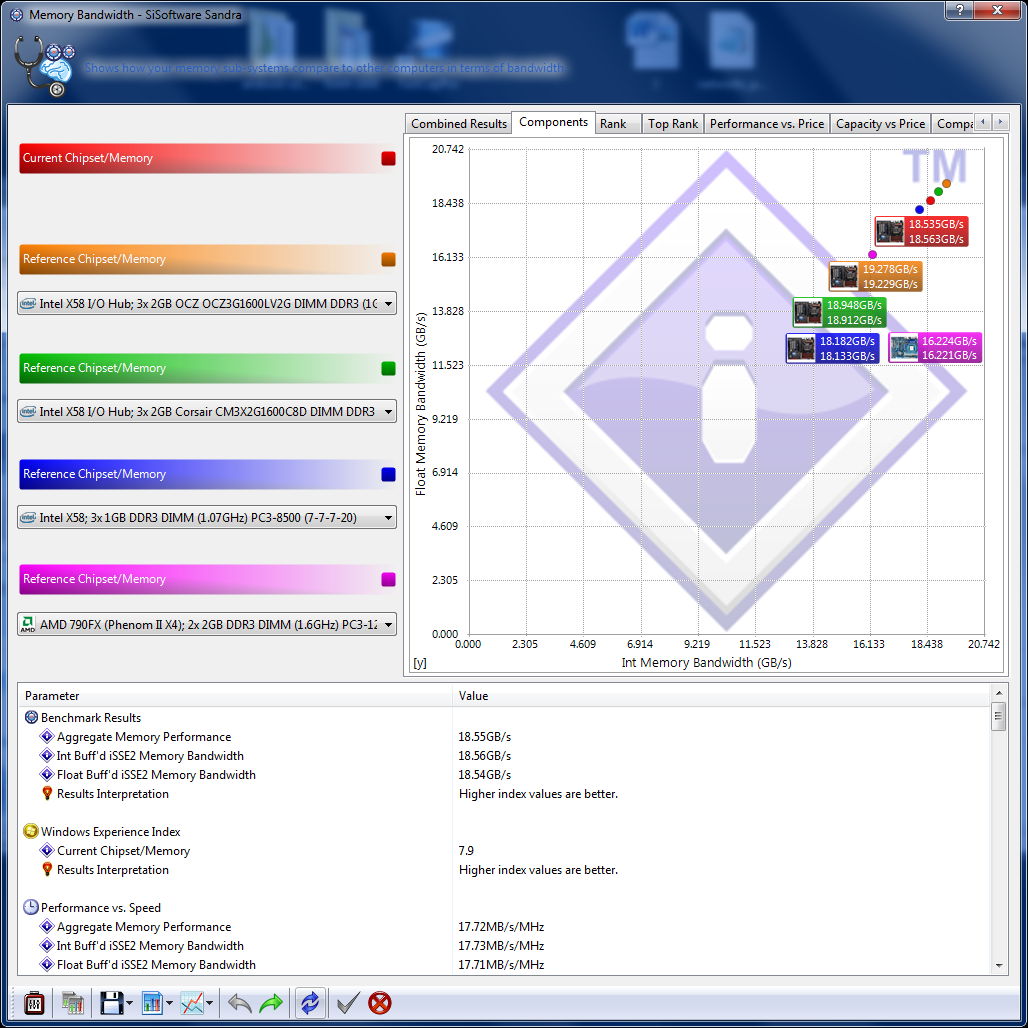1028x1028 pixels.
Task: Click the grey checkmark OK icon
Action: point(347,1002)
